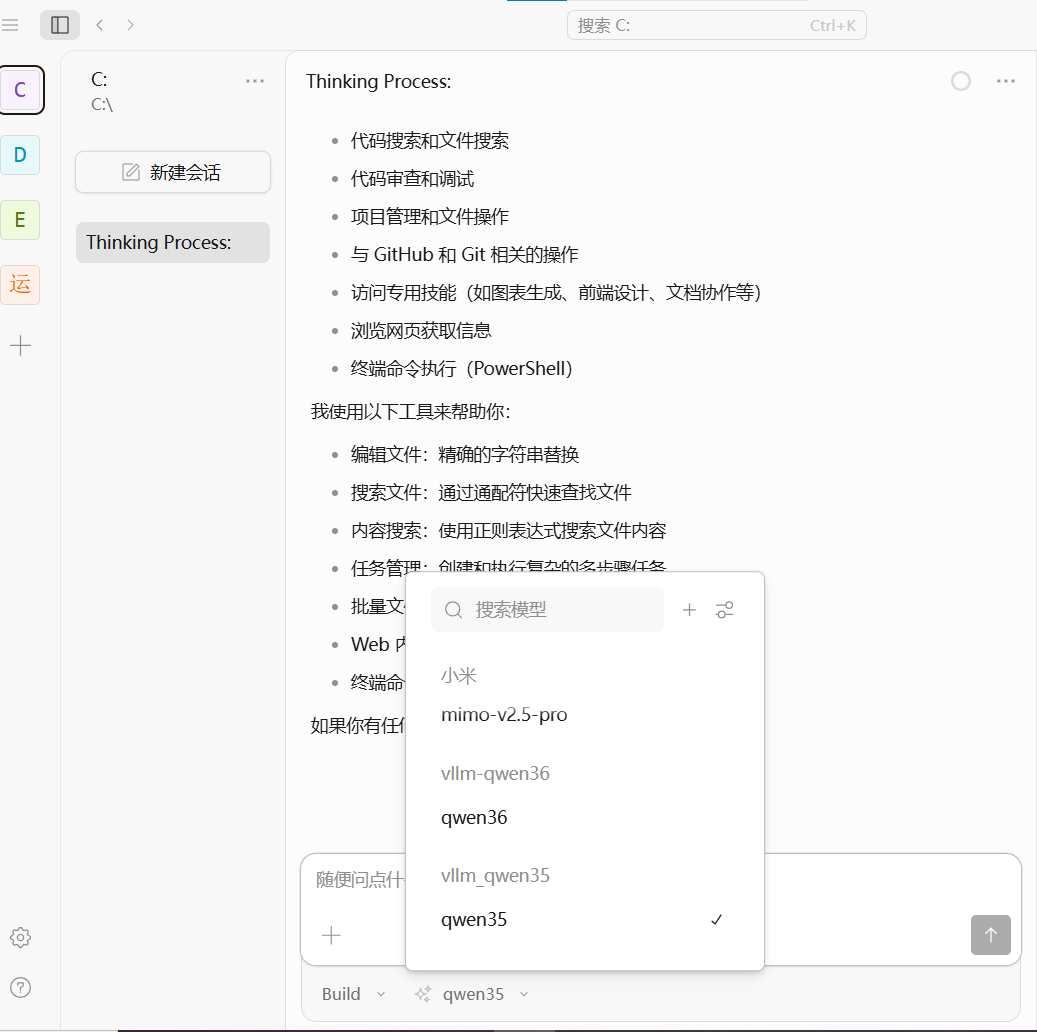Click the sparkle icon beside qwen35
1037x1032 pixels.
click(423, 994)
